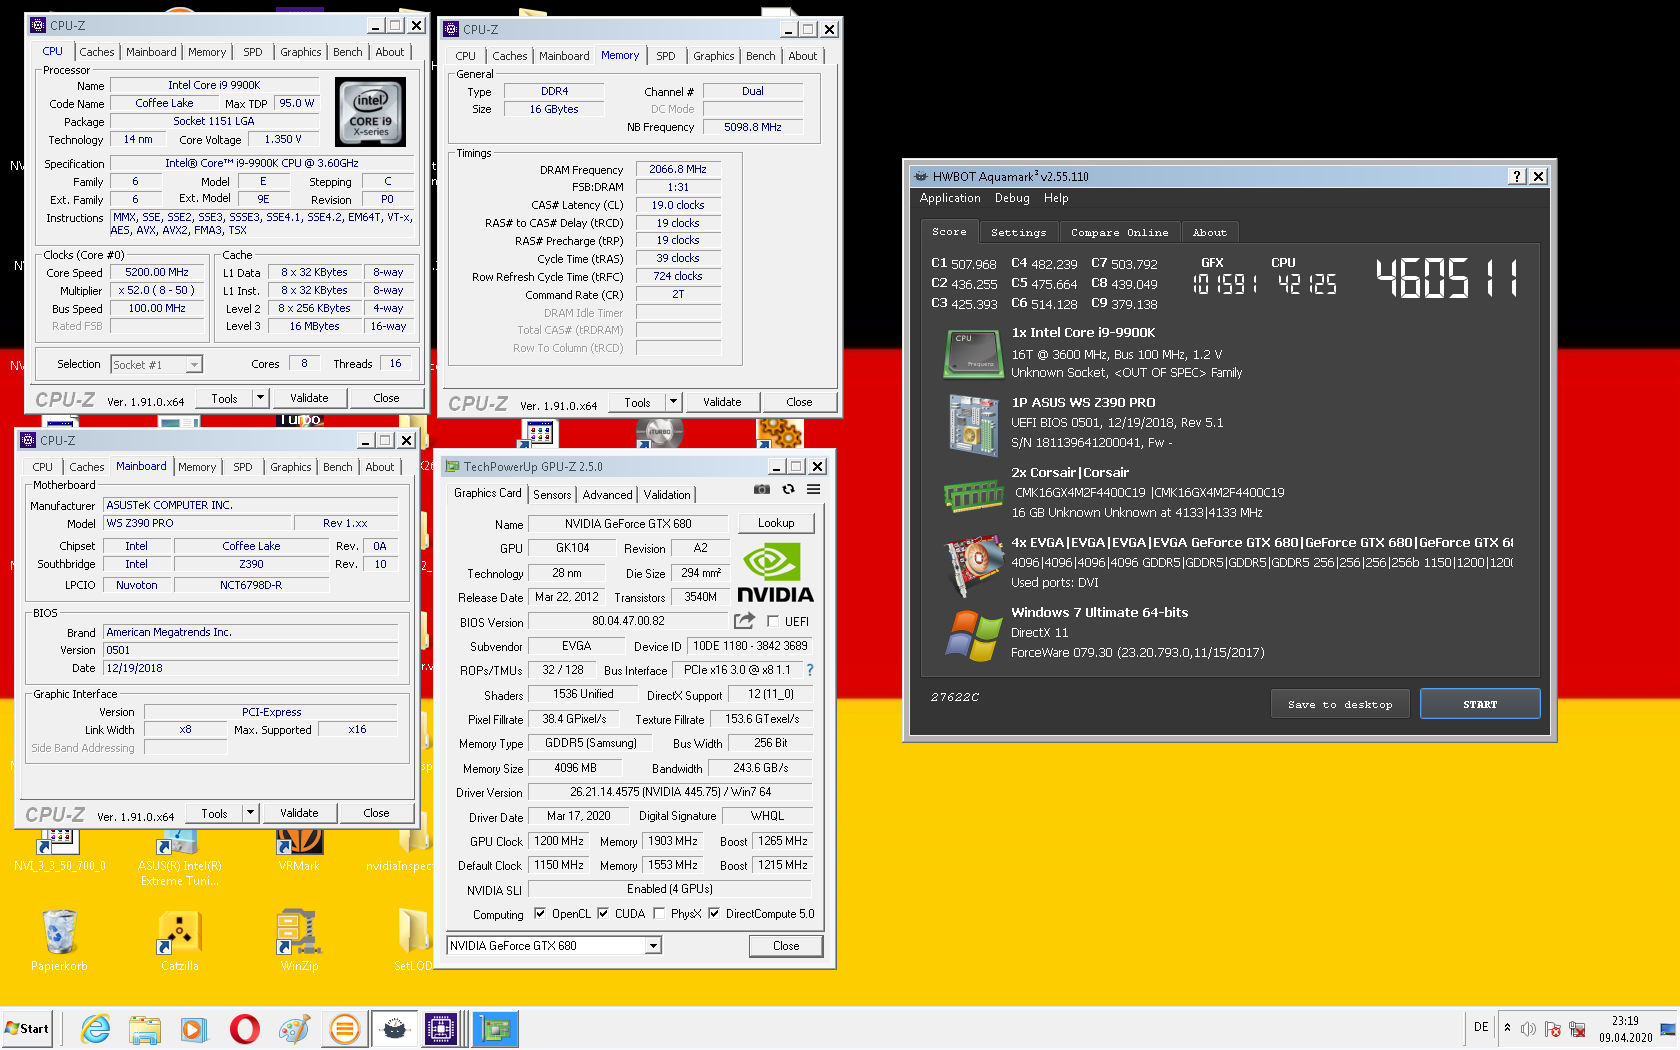Image resolution: width=1680 pixels, height=1050 pixels.
Task: Select the NVI_3_3_50_700_0 desktop icon
Action: (x=59, y=849)
